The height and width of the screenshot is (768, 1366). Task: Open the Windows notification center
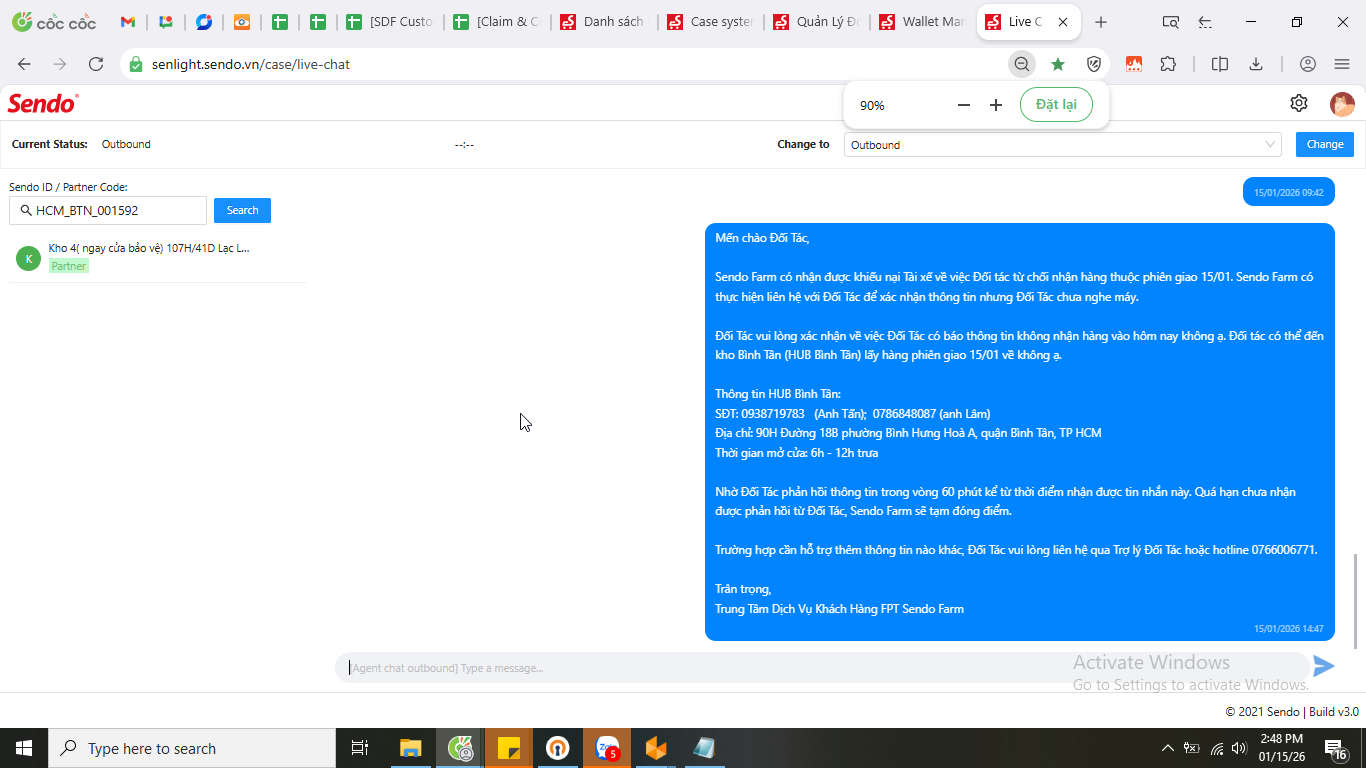1336,748
